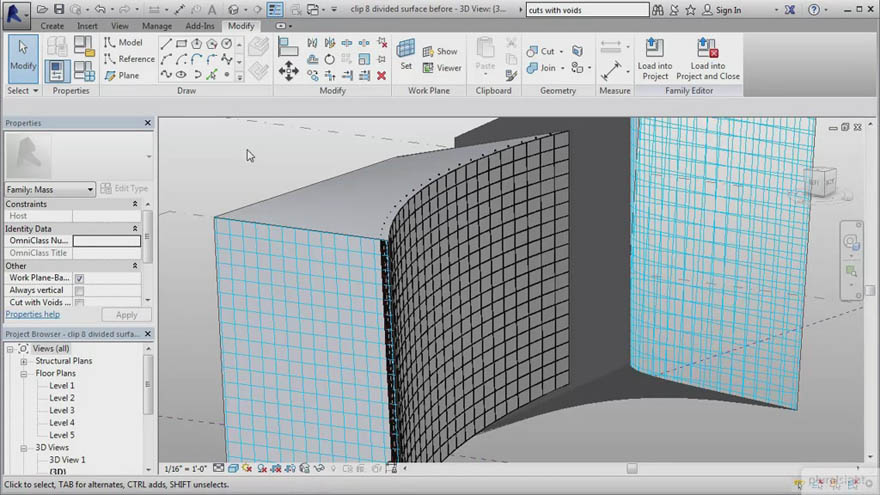880x495 pixels.
Task: Click the Model line button
Action: coord(123,43)
